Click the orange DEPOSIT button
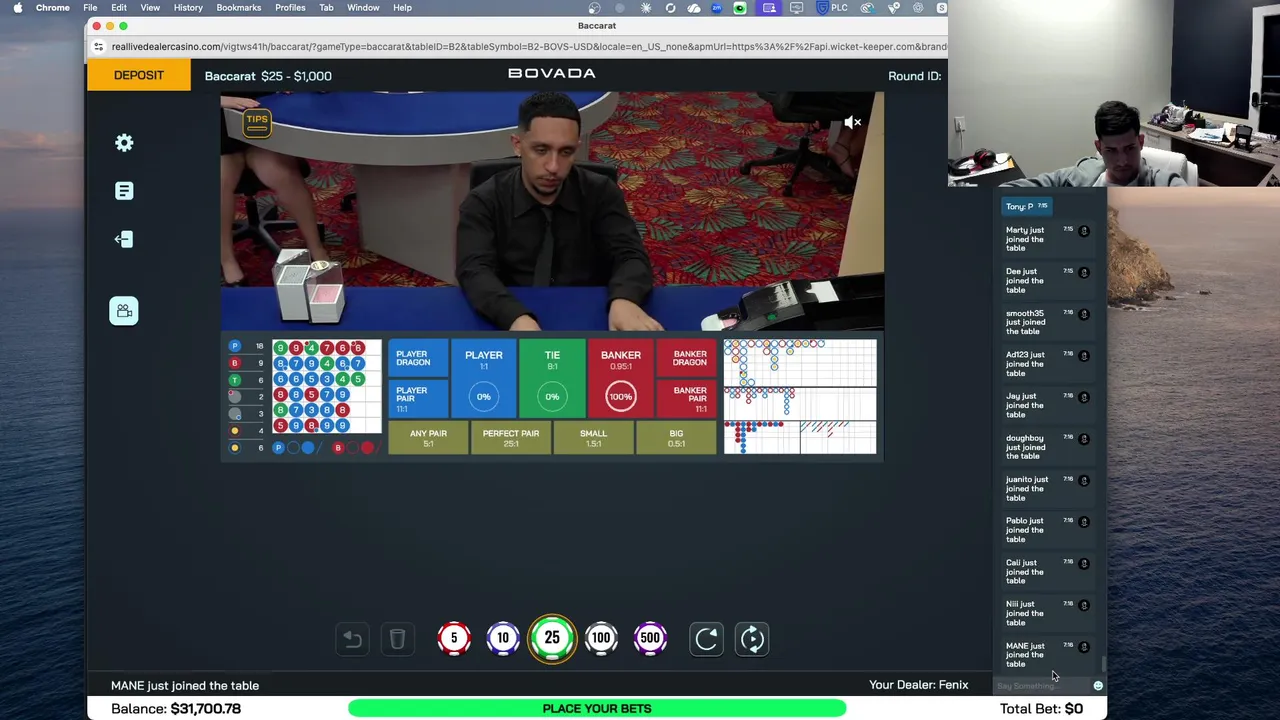 [x=139, y=75]
